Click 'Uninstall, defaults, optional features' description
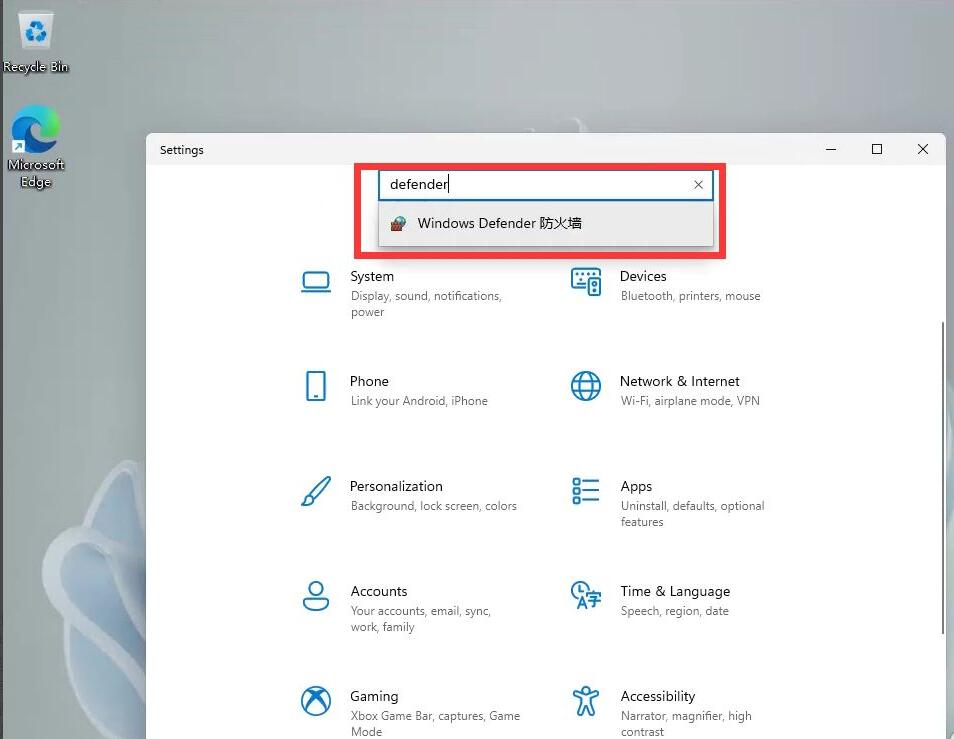954x739 pixels. click(692, 513)
